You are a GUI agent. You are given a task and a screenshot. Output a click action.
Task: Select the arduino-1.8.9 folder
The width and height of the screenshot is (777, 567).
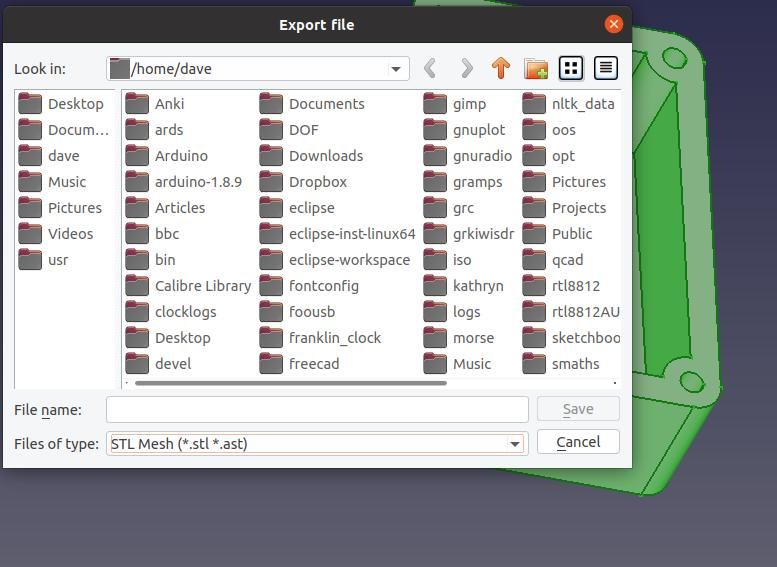183,182
